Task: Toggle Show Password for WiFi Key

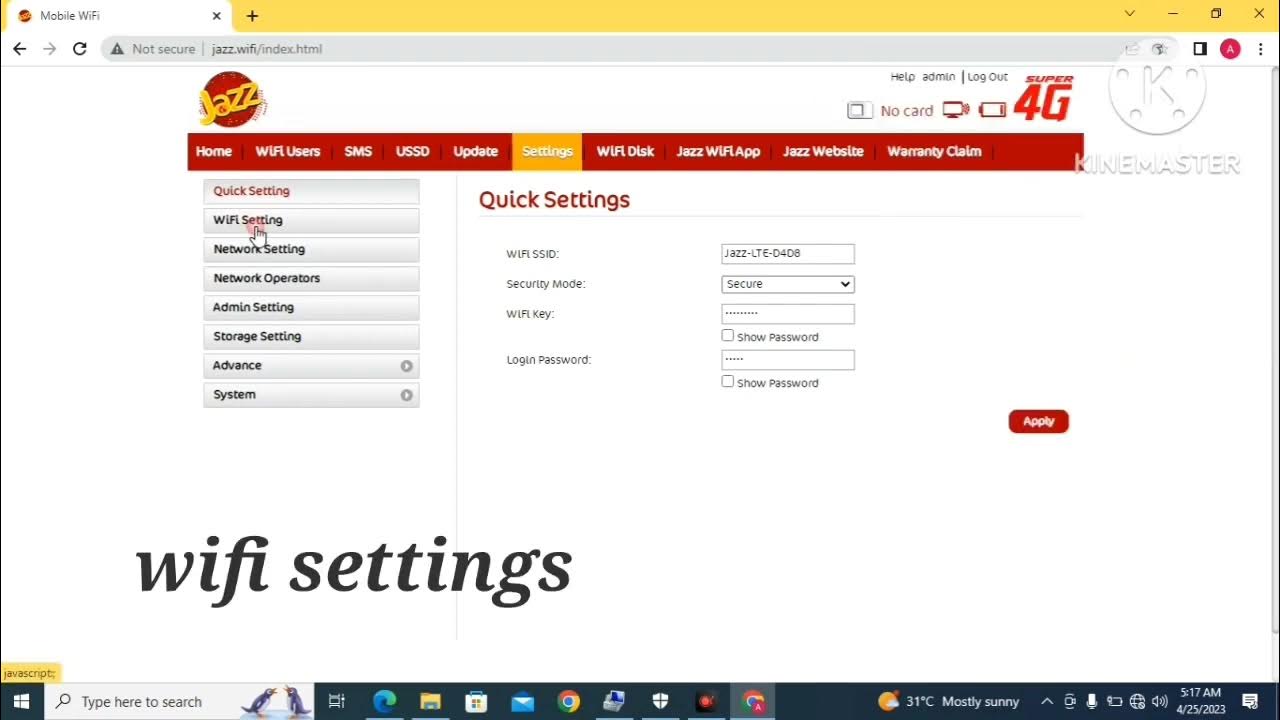Action: (x=728, y=336)
